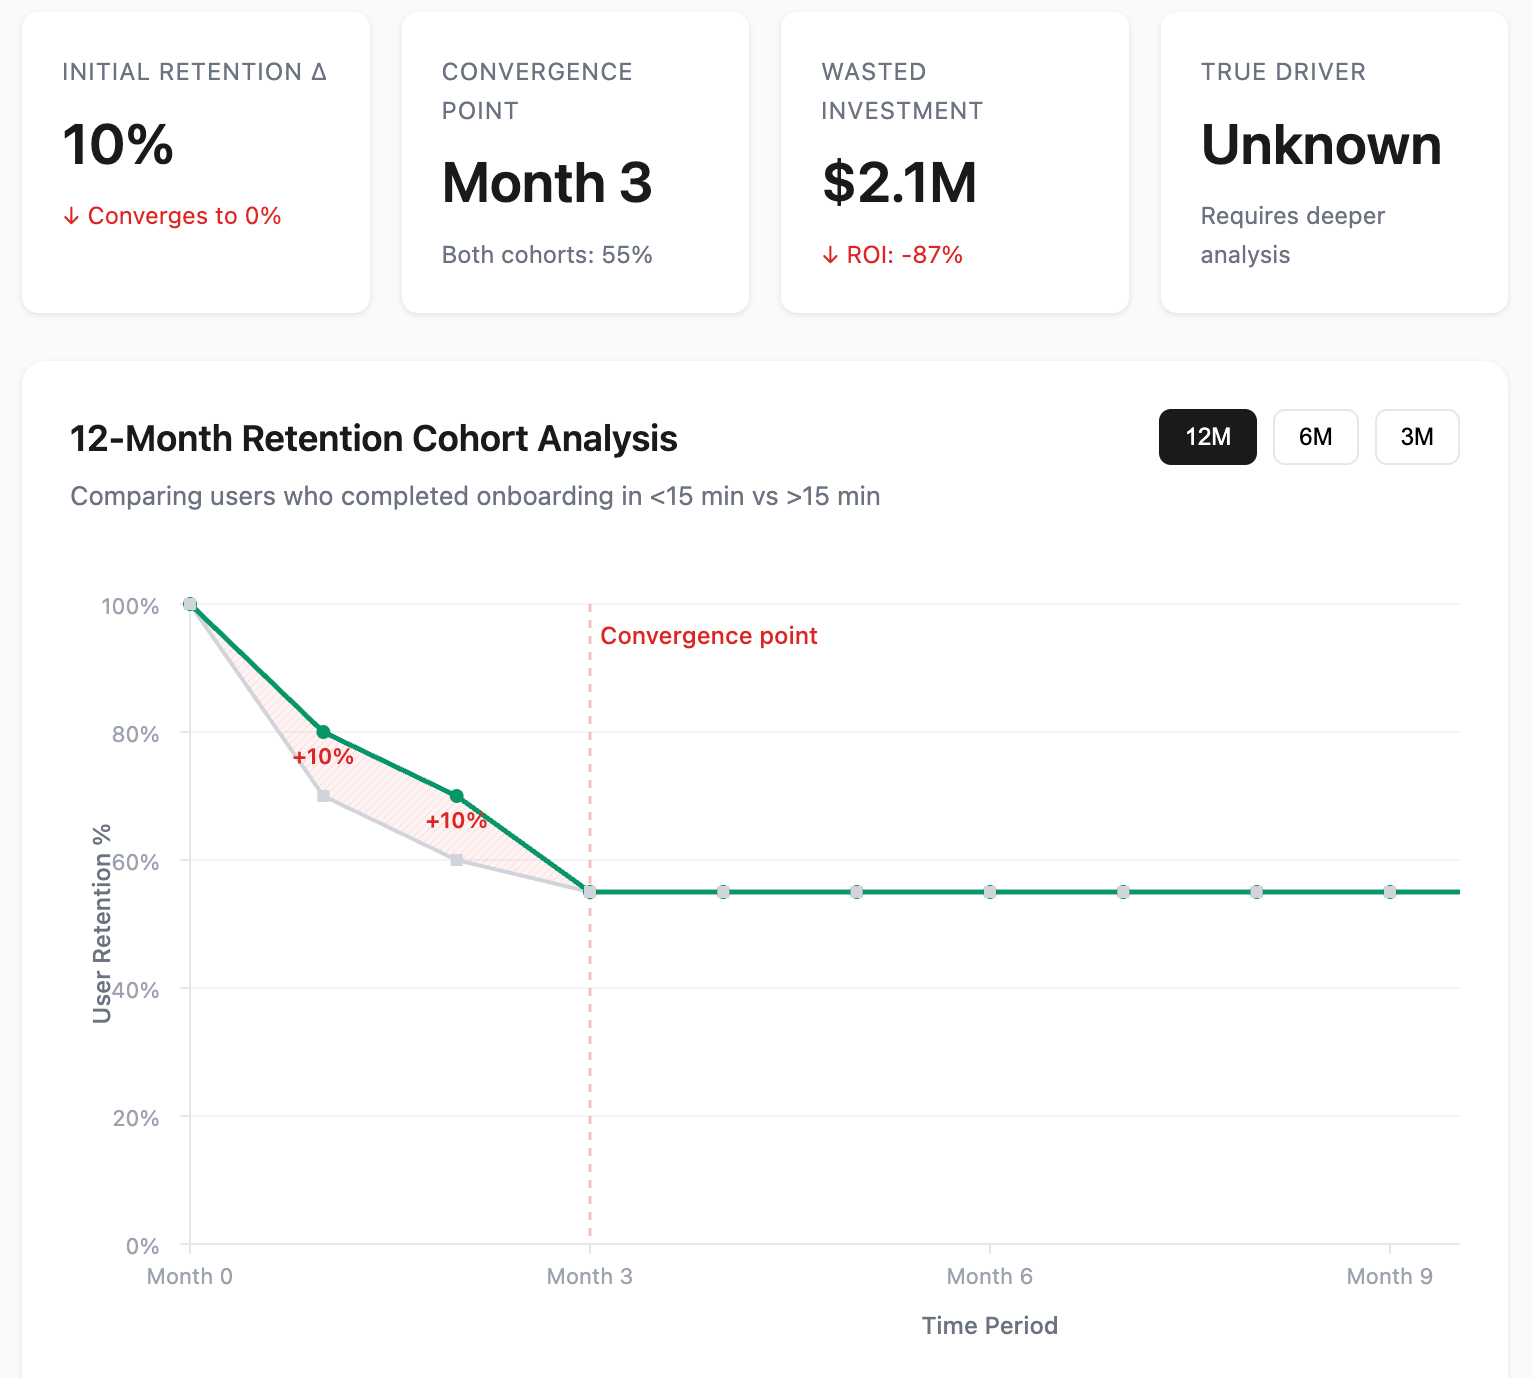This screenshot has width=1532, height=1378.
Task: Select the 12M time range tab
Action: tap(1207, 437)
